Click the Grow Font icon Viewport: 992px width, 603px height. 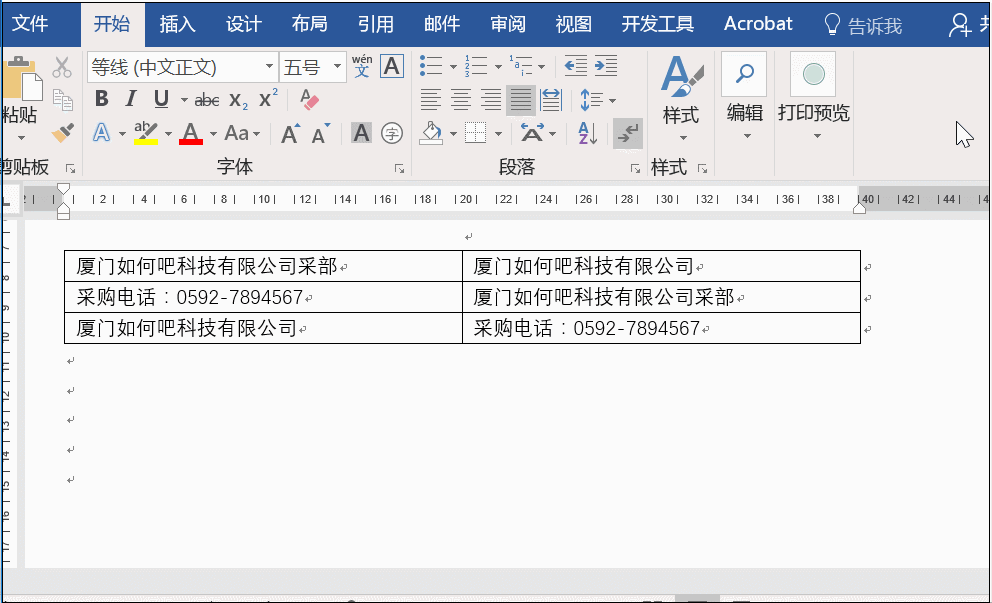click(290, 133)
